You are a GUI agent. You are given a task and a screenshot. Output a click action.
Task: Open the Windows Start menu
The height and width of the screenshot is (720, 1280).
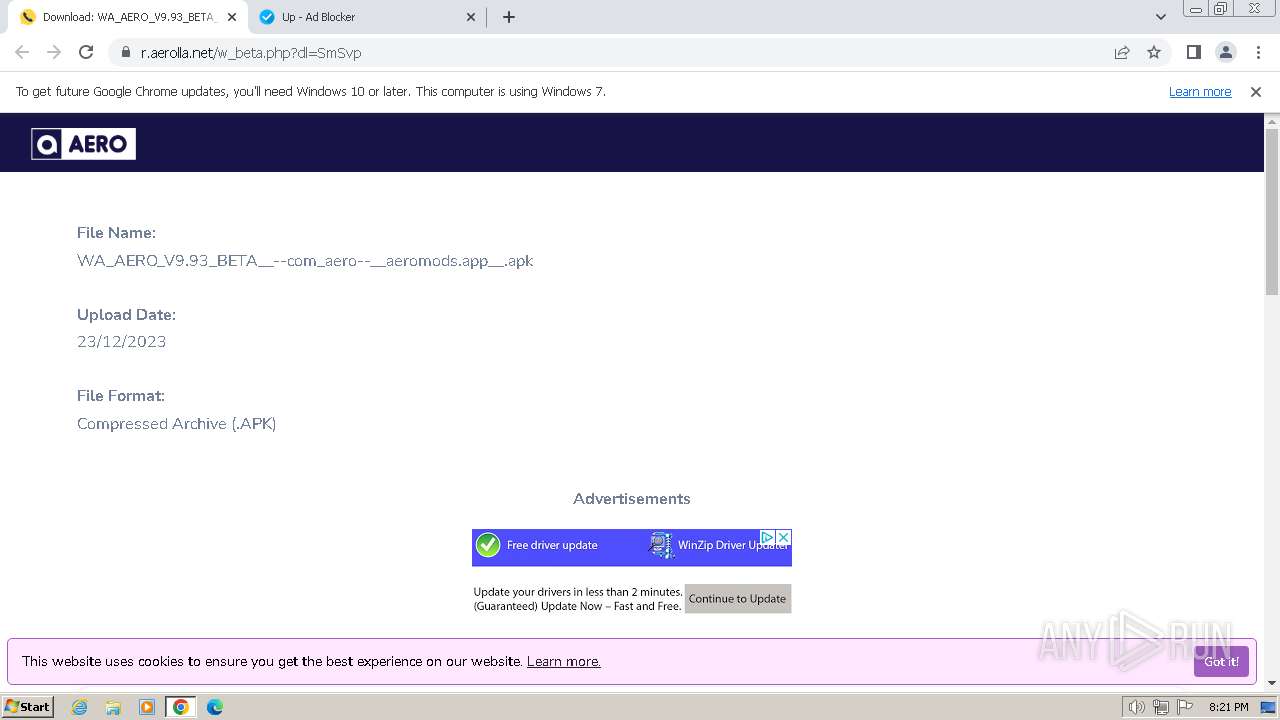tap(27, 707)
